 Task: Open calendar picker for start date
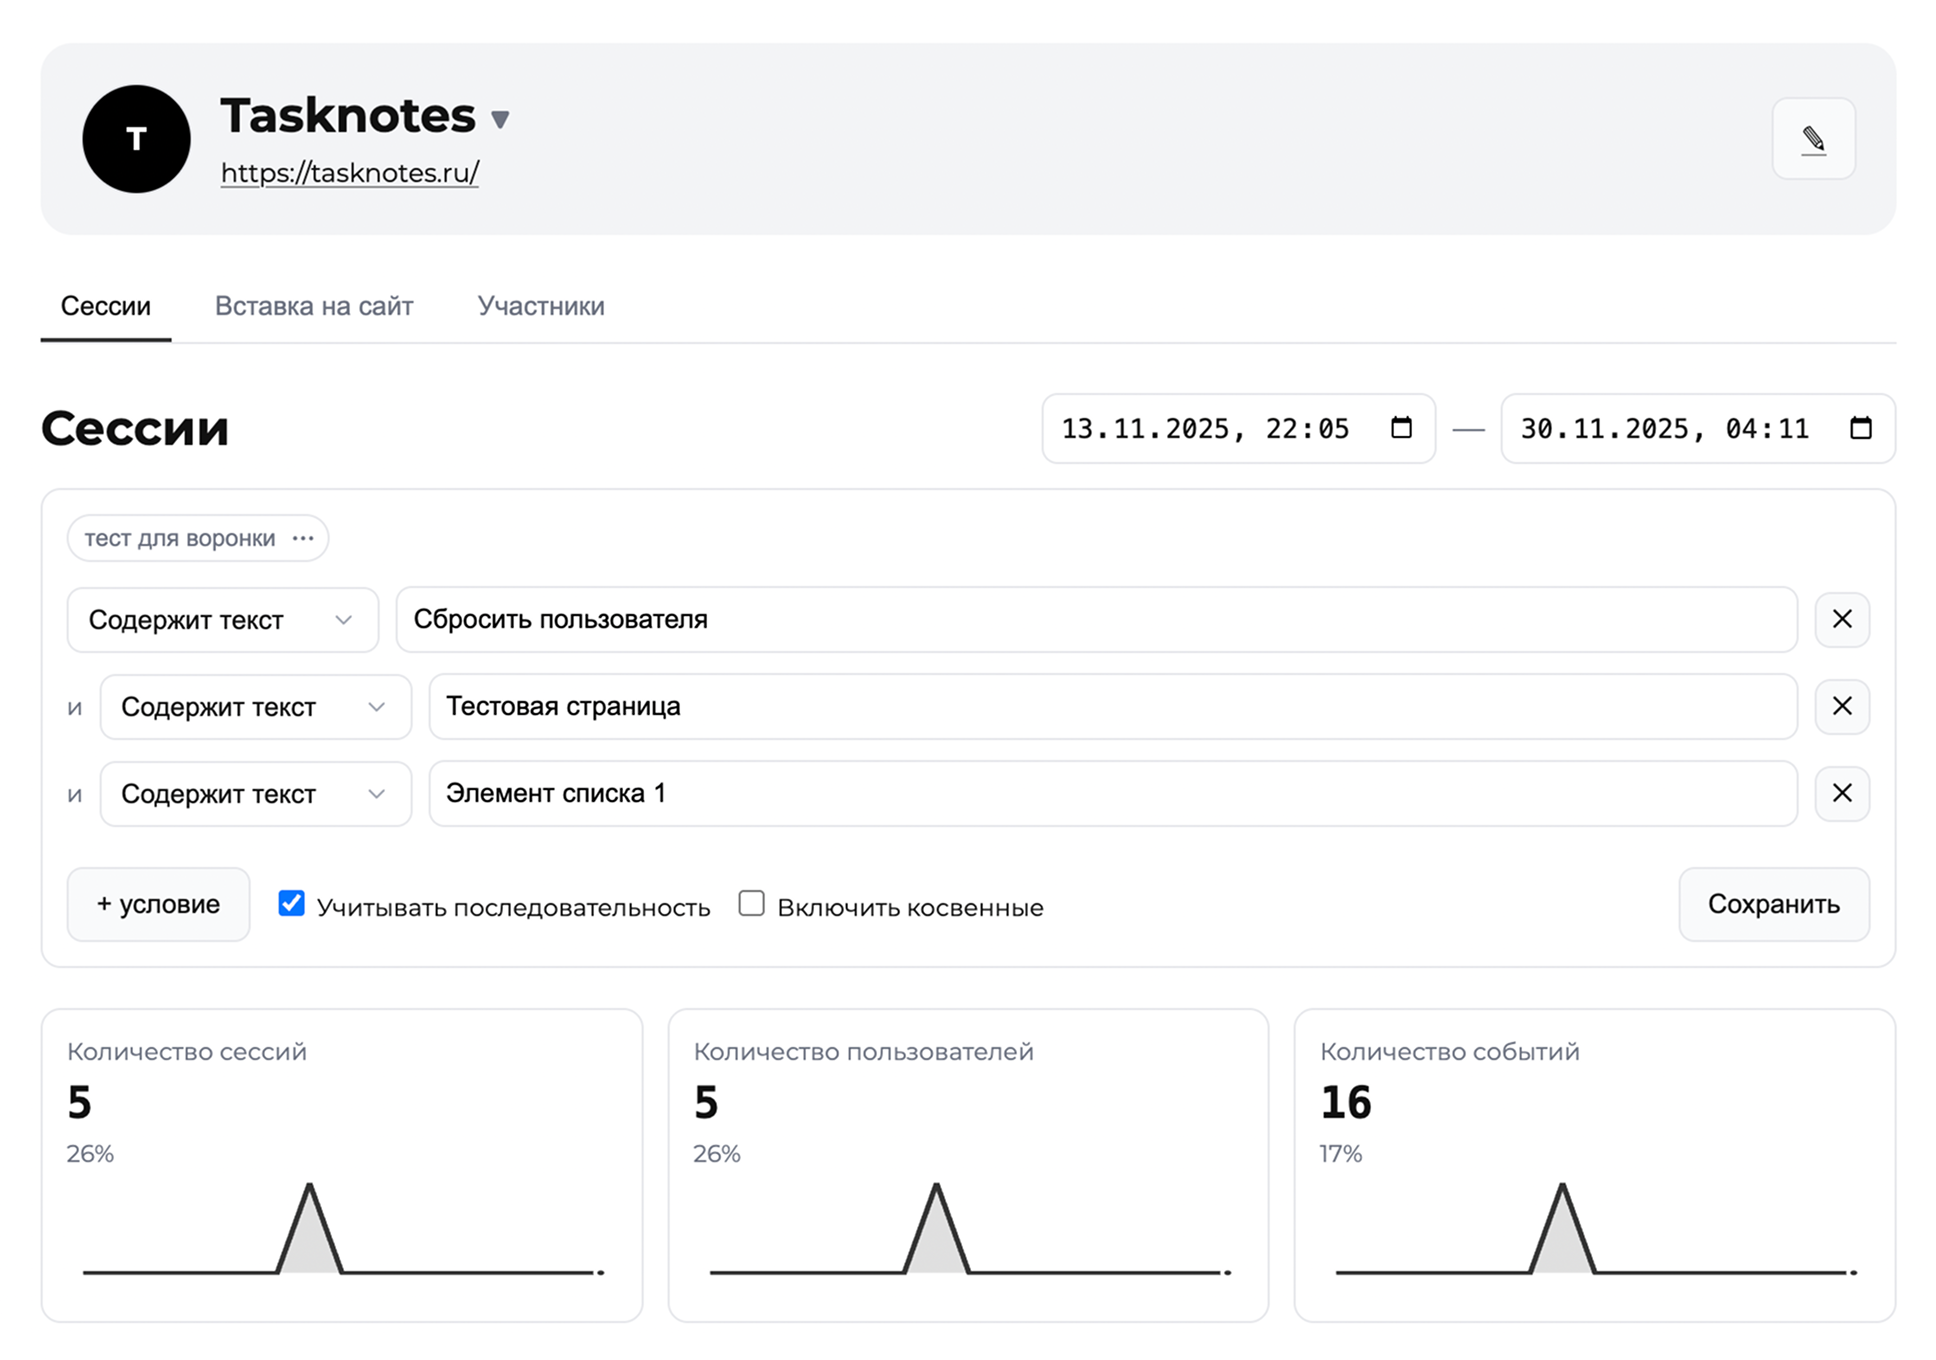1401,428
